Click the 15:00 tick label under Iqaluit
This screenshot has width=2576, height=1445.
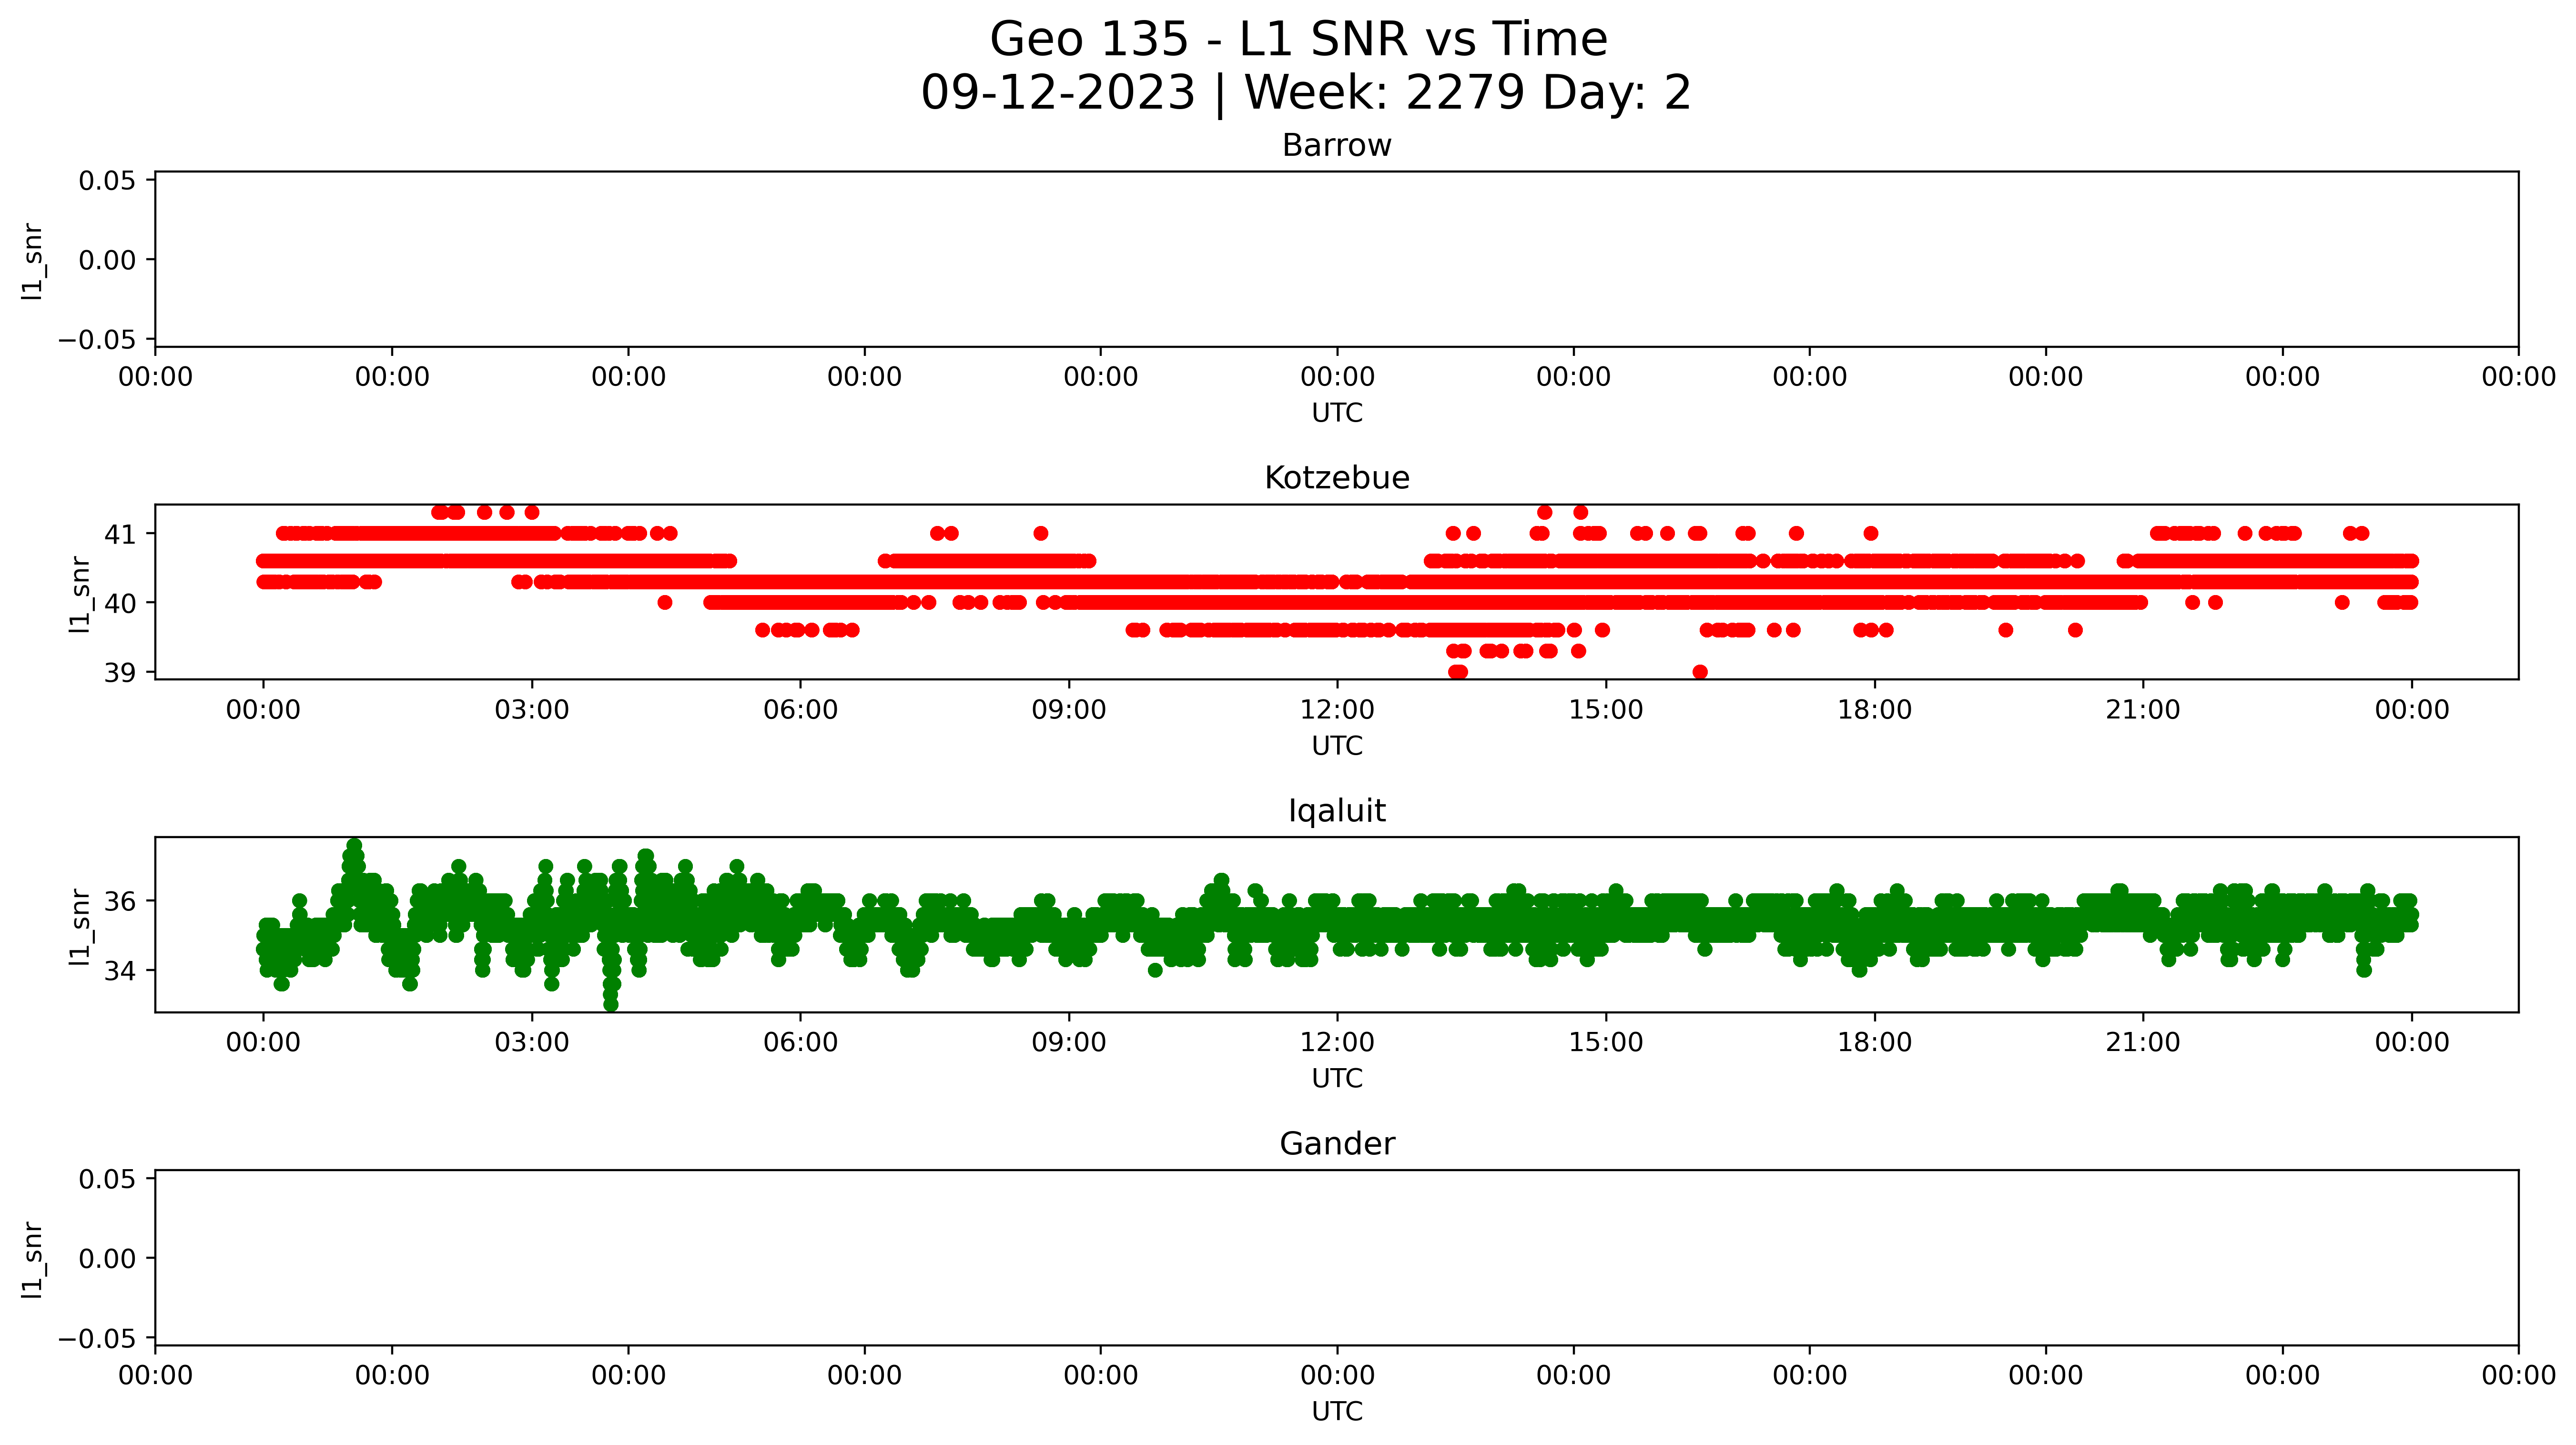(x=1606, y=1043)
